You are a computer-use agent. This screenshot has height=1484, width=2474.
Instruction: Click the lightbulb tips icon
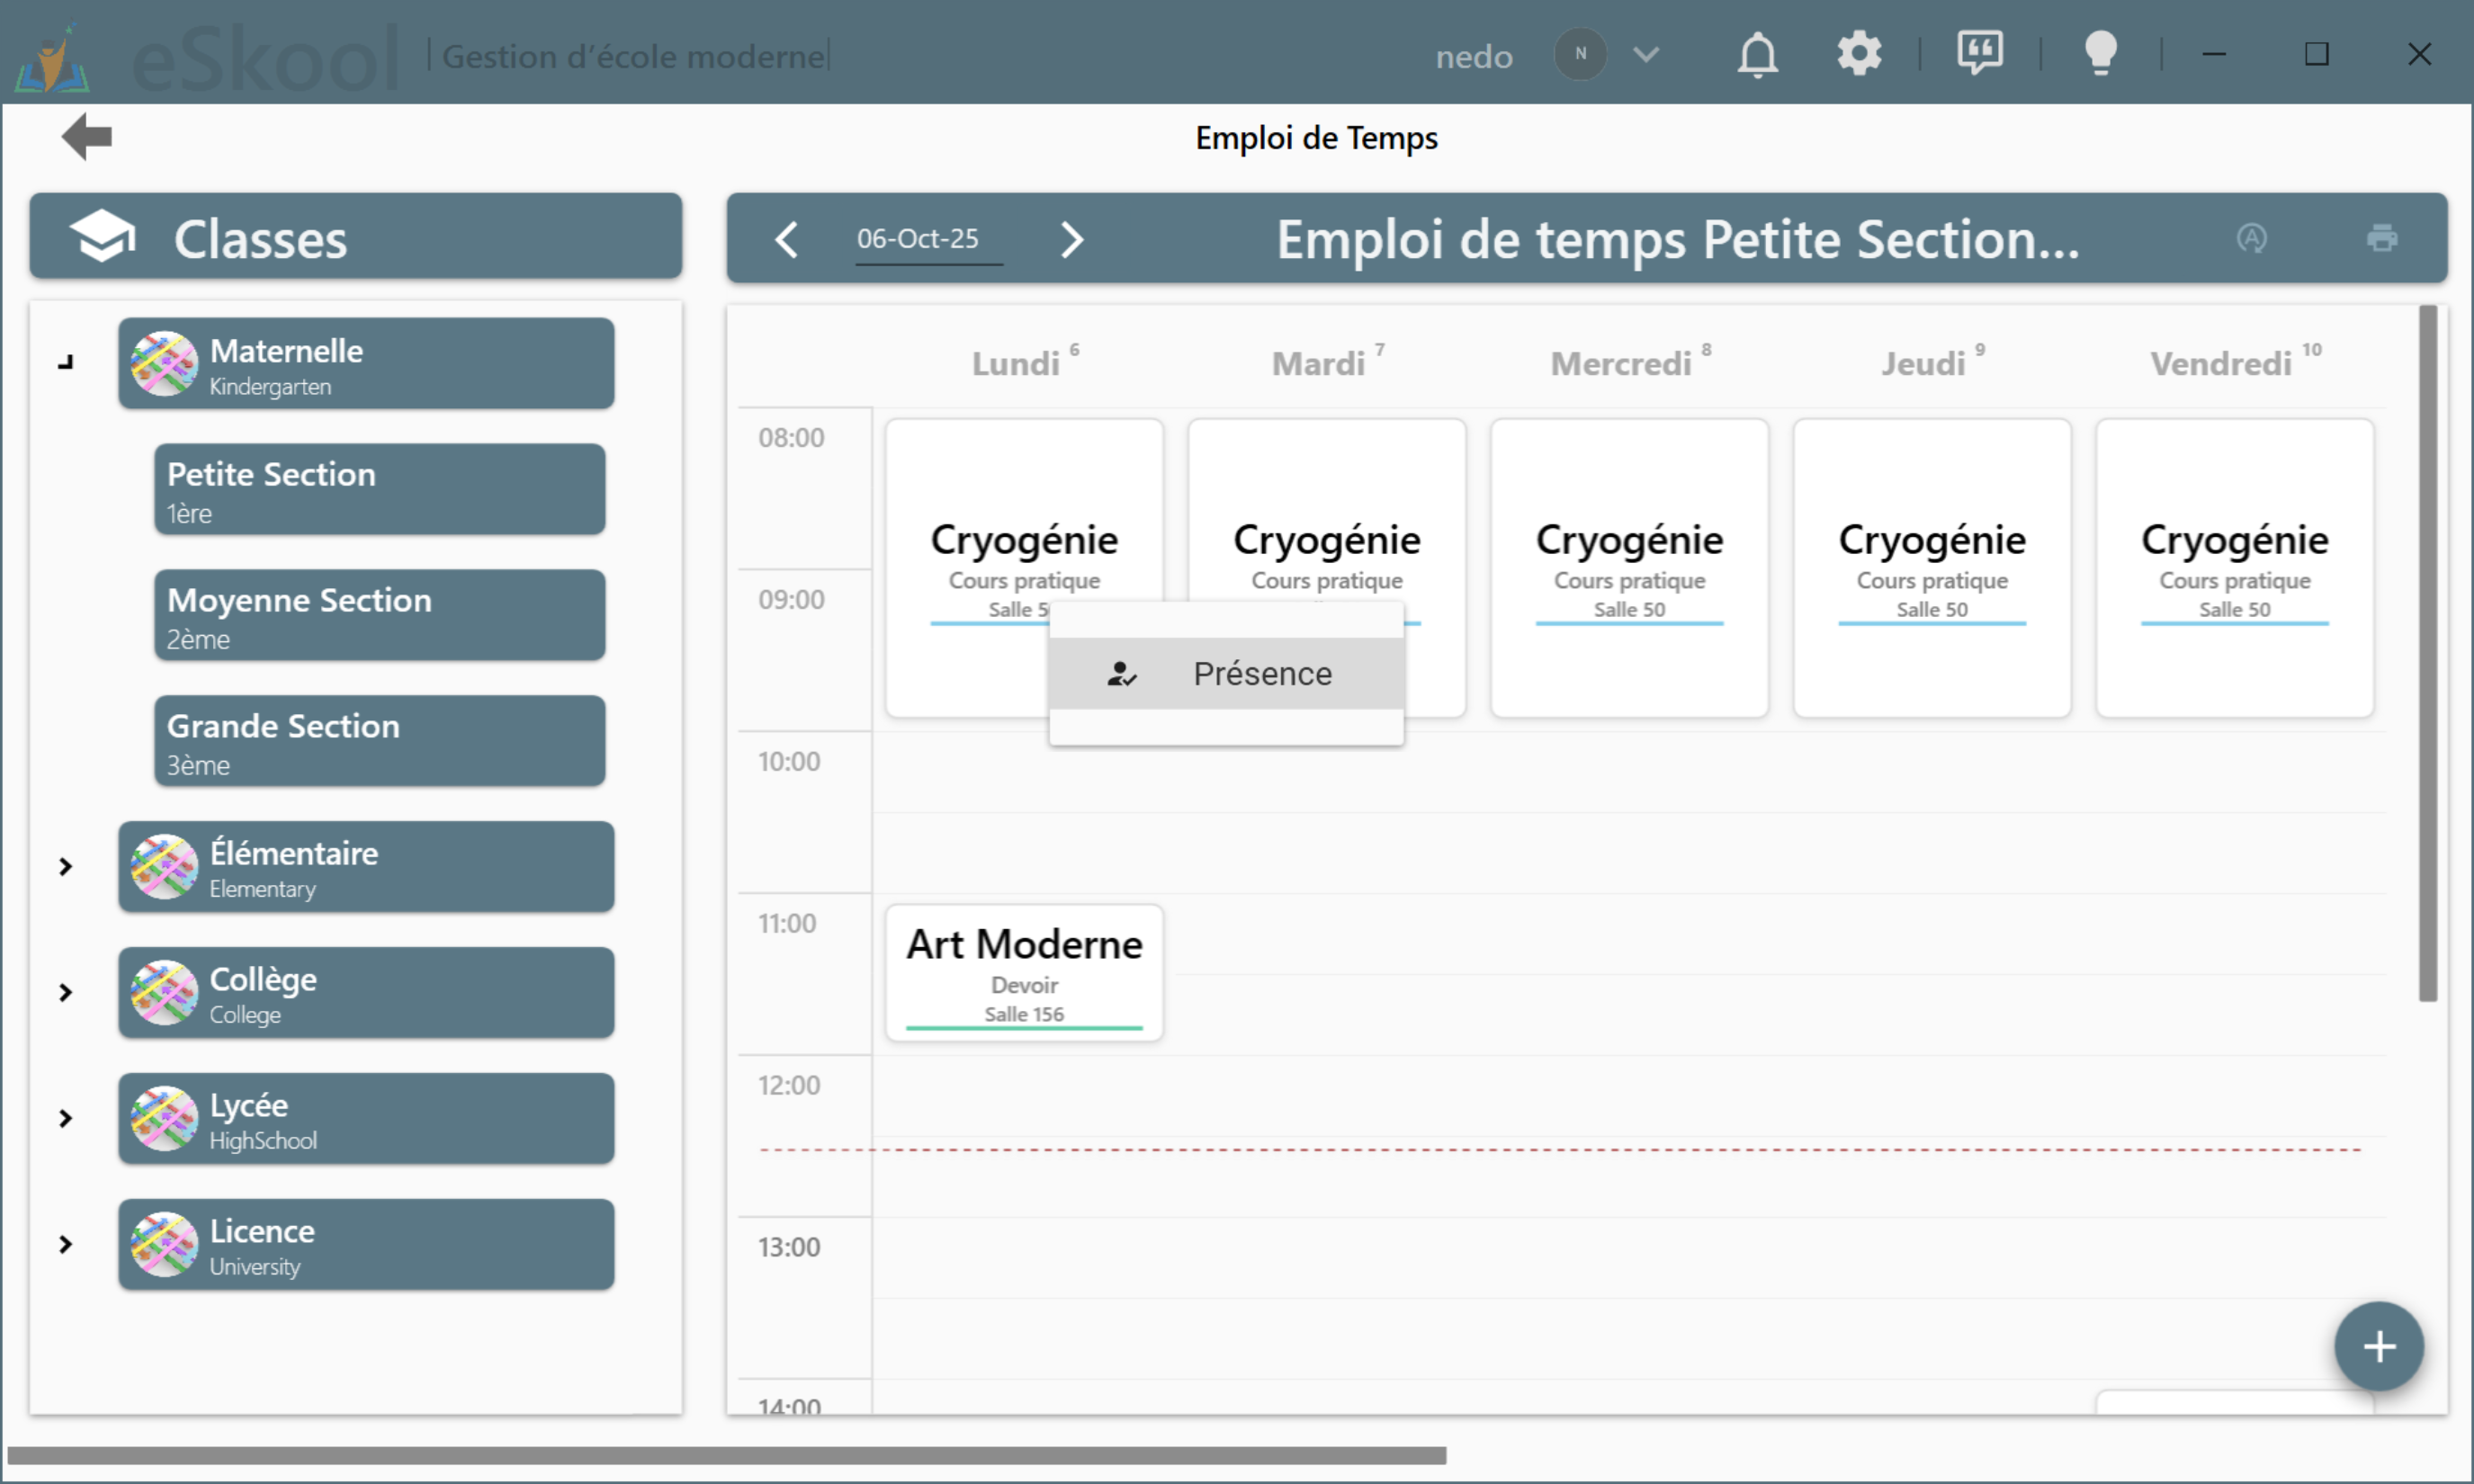pos(2100,53)
